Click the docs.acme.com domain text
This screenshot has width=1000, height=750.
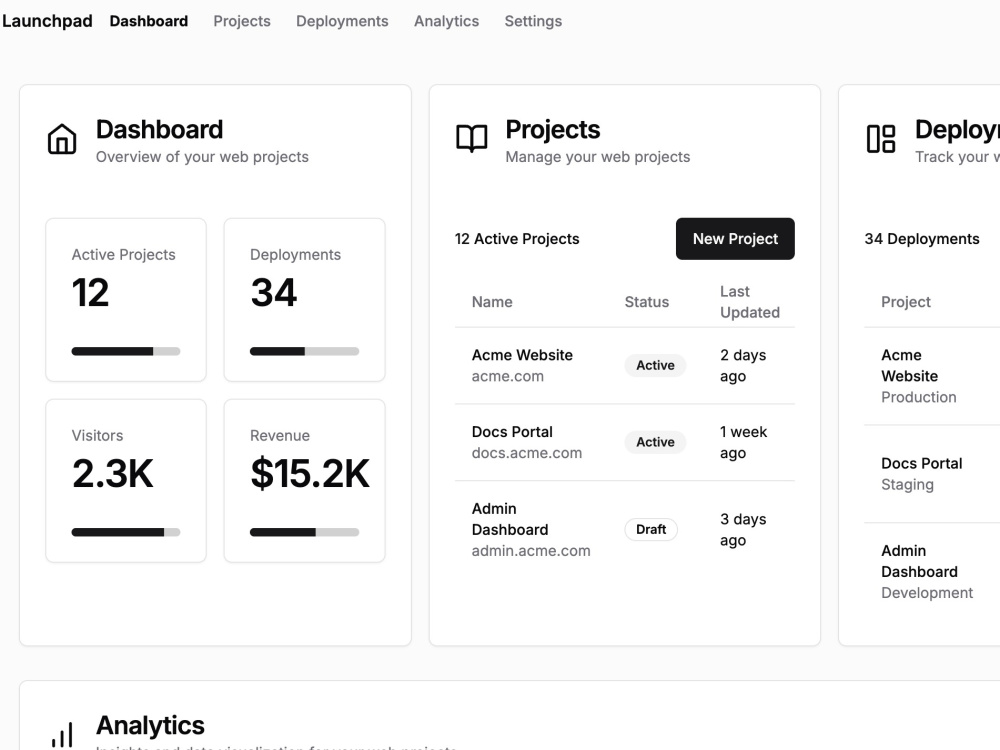[x=527, y=453]
